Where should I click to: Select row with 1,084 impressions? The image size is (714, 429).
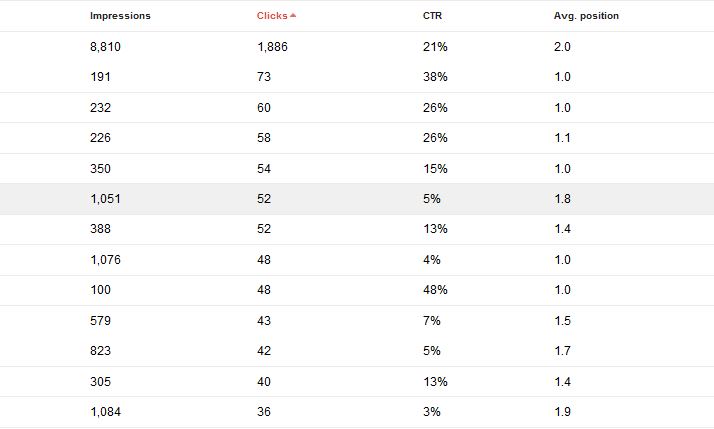click(357, 412)
